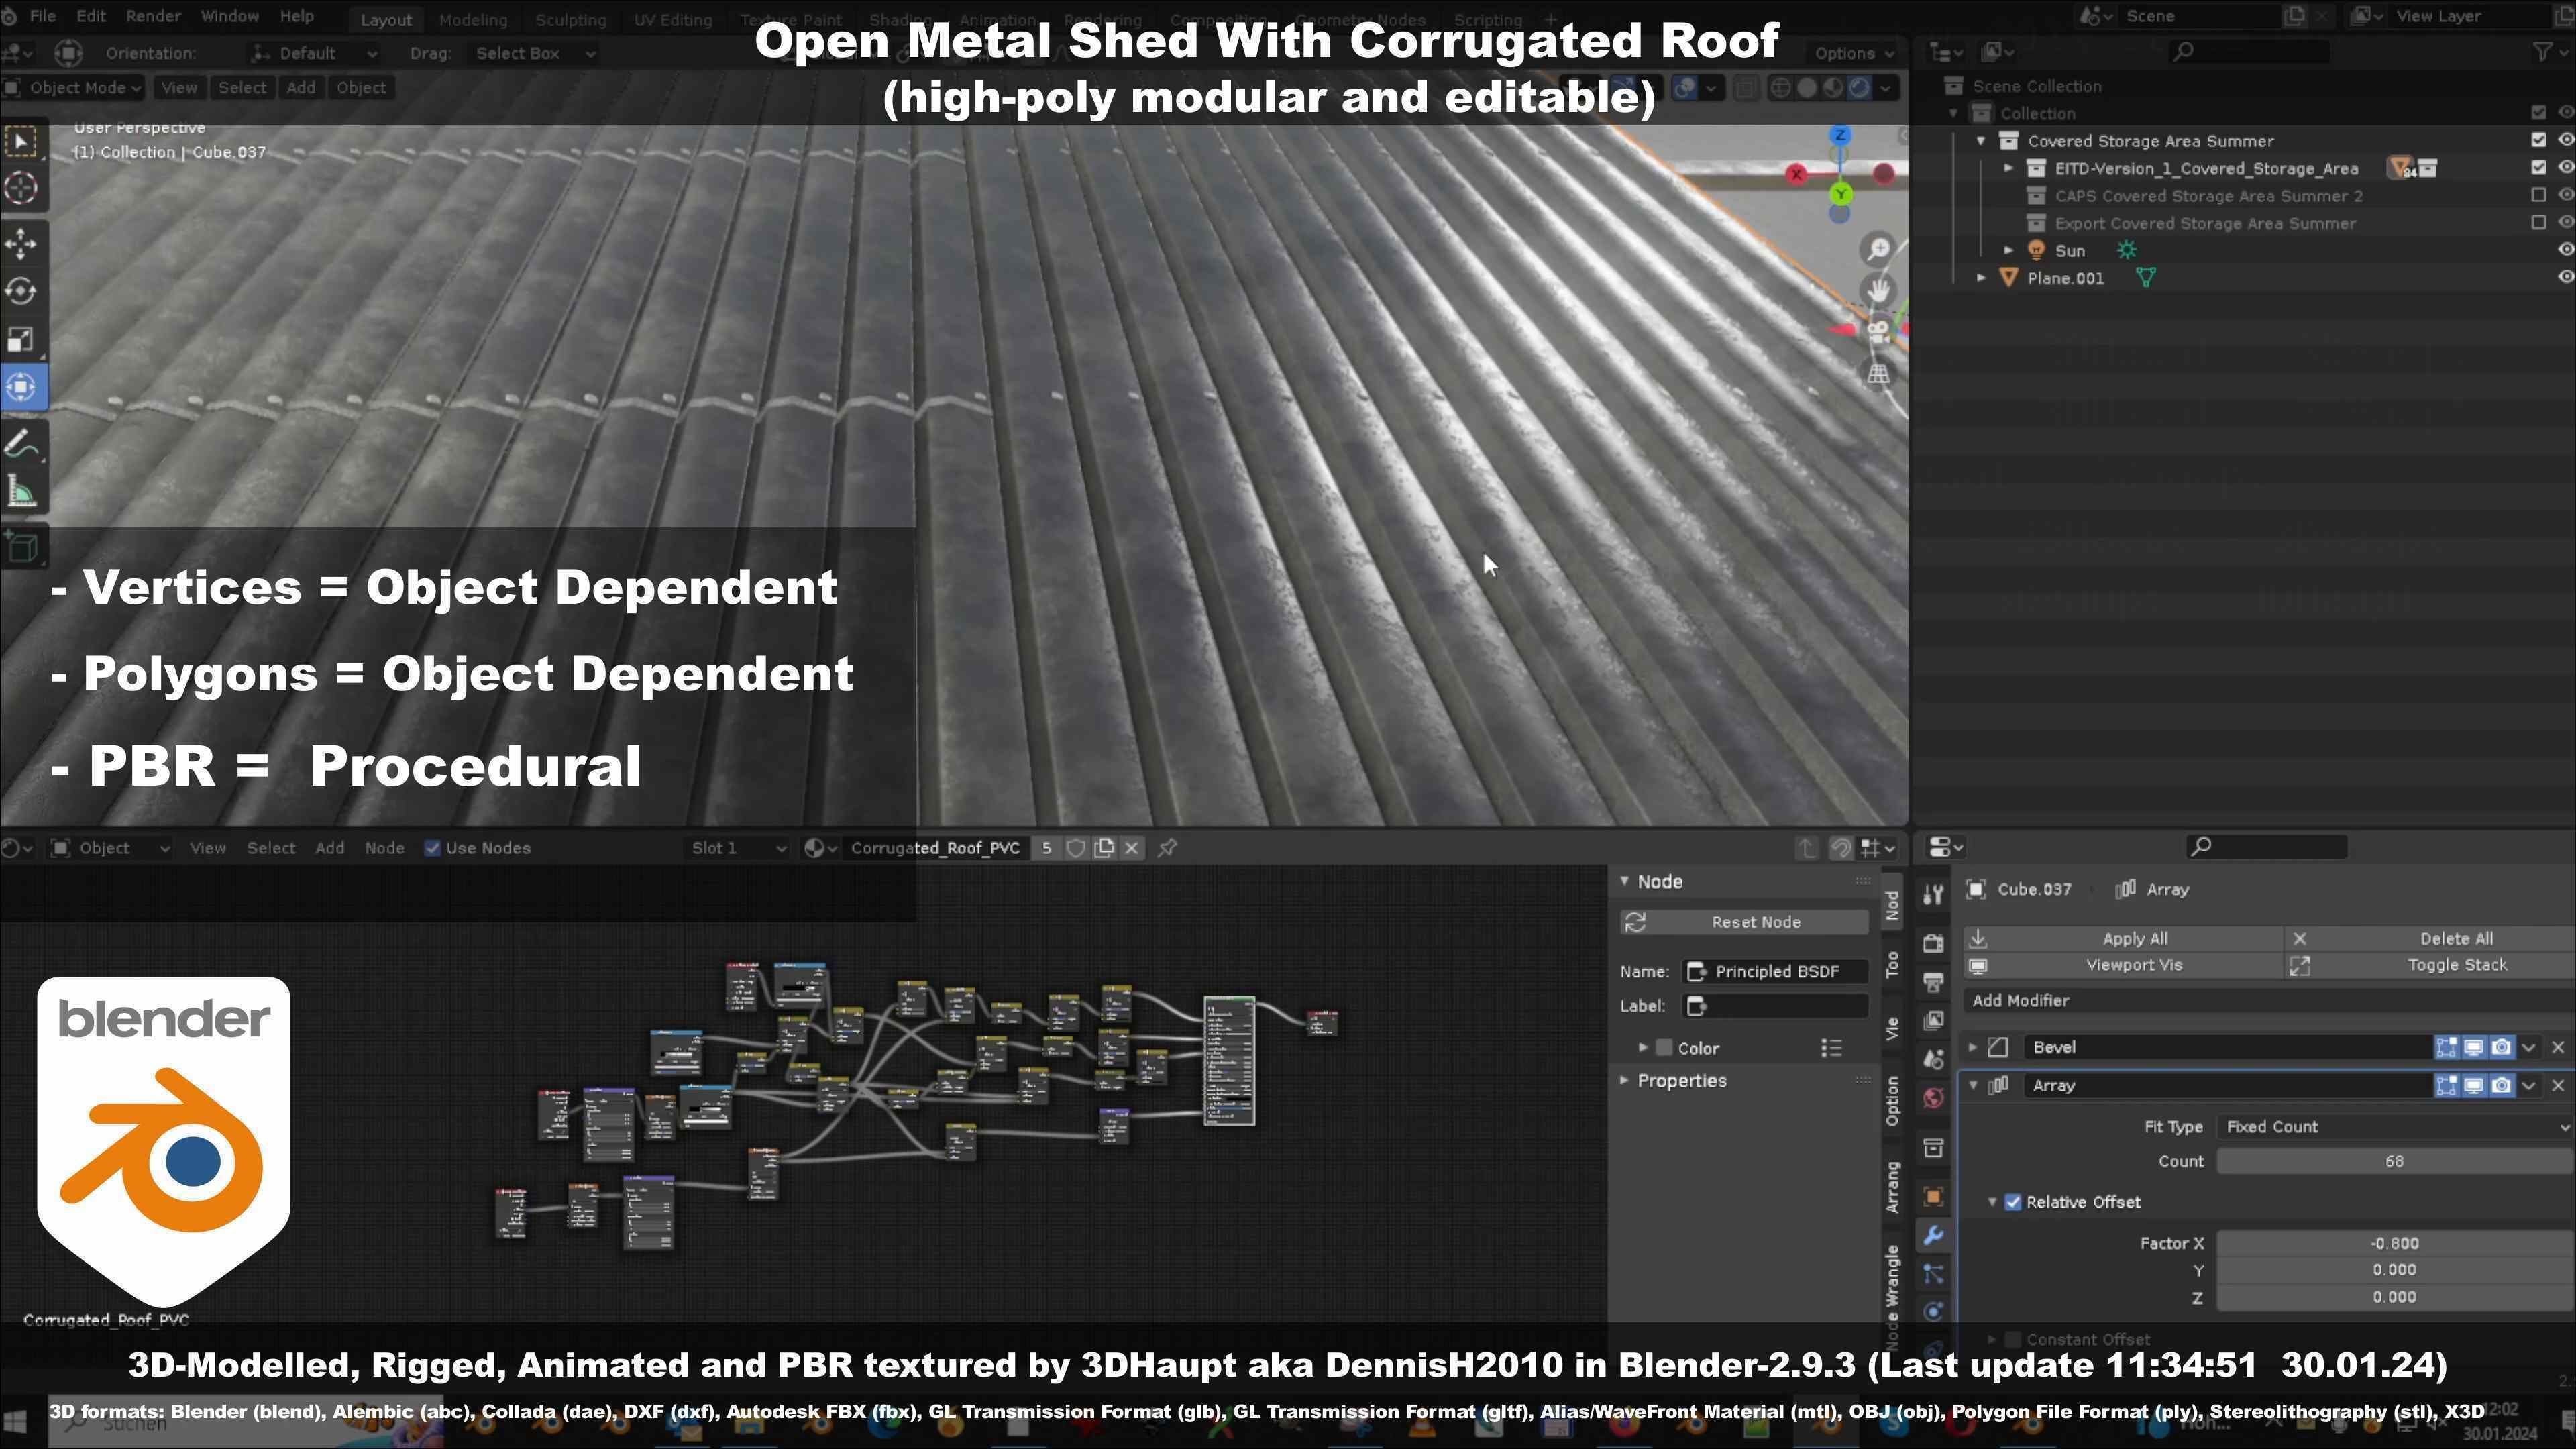Open the Render properties tab
Image resolution: width=2576 pixels, height=1449 pixels.
(1933, 943)
